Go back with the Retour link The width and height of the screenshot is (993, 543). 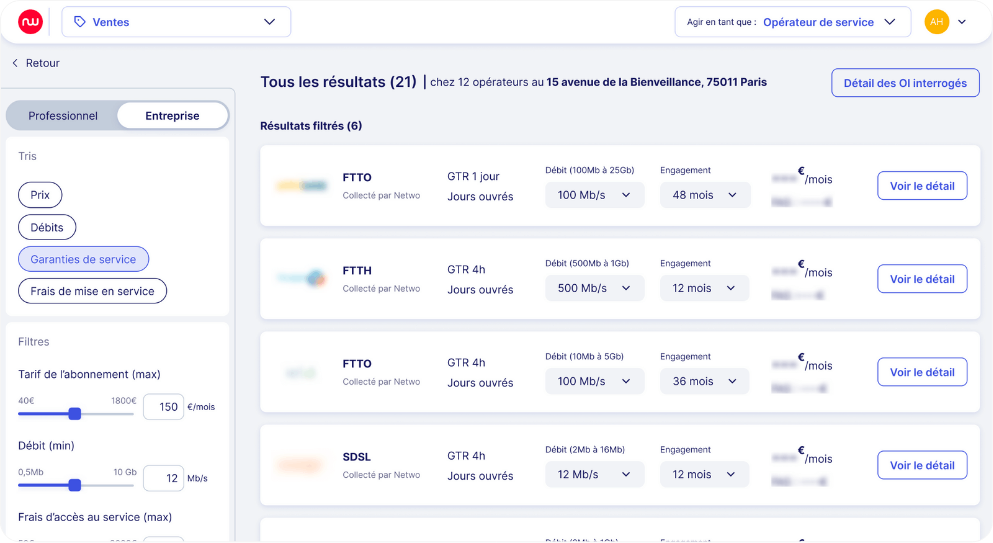coord(36,63)
